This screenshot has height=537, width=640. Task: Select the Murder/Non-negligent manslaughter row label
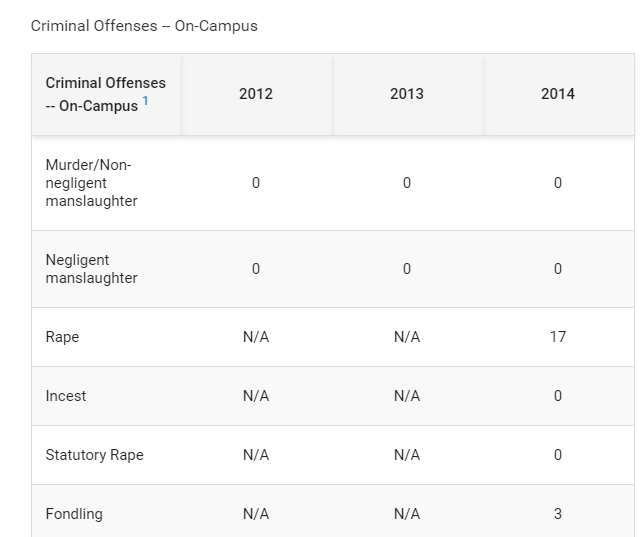coord(92,183)
